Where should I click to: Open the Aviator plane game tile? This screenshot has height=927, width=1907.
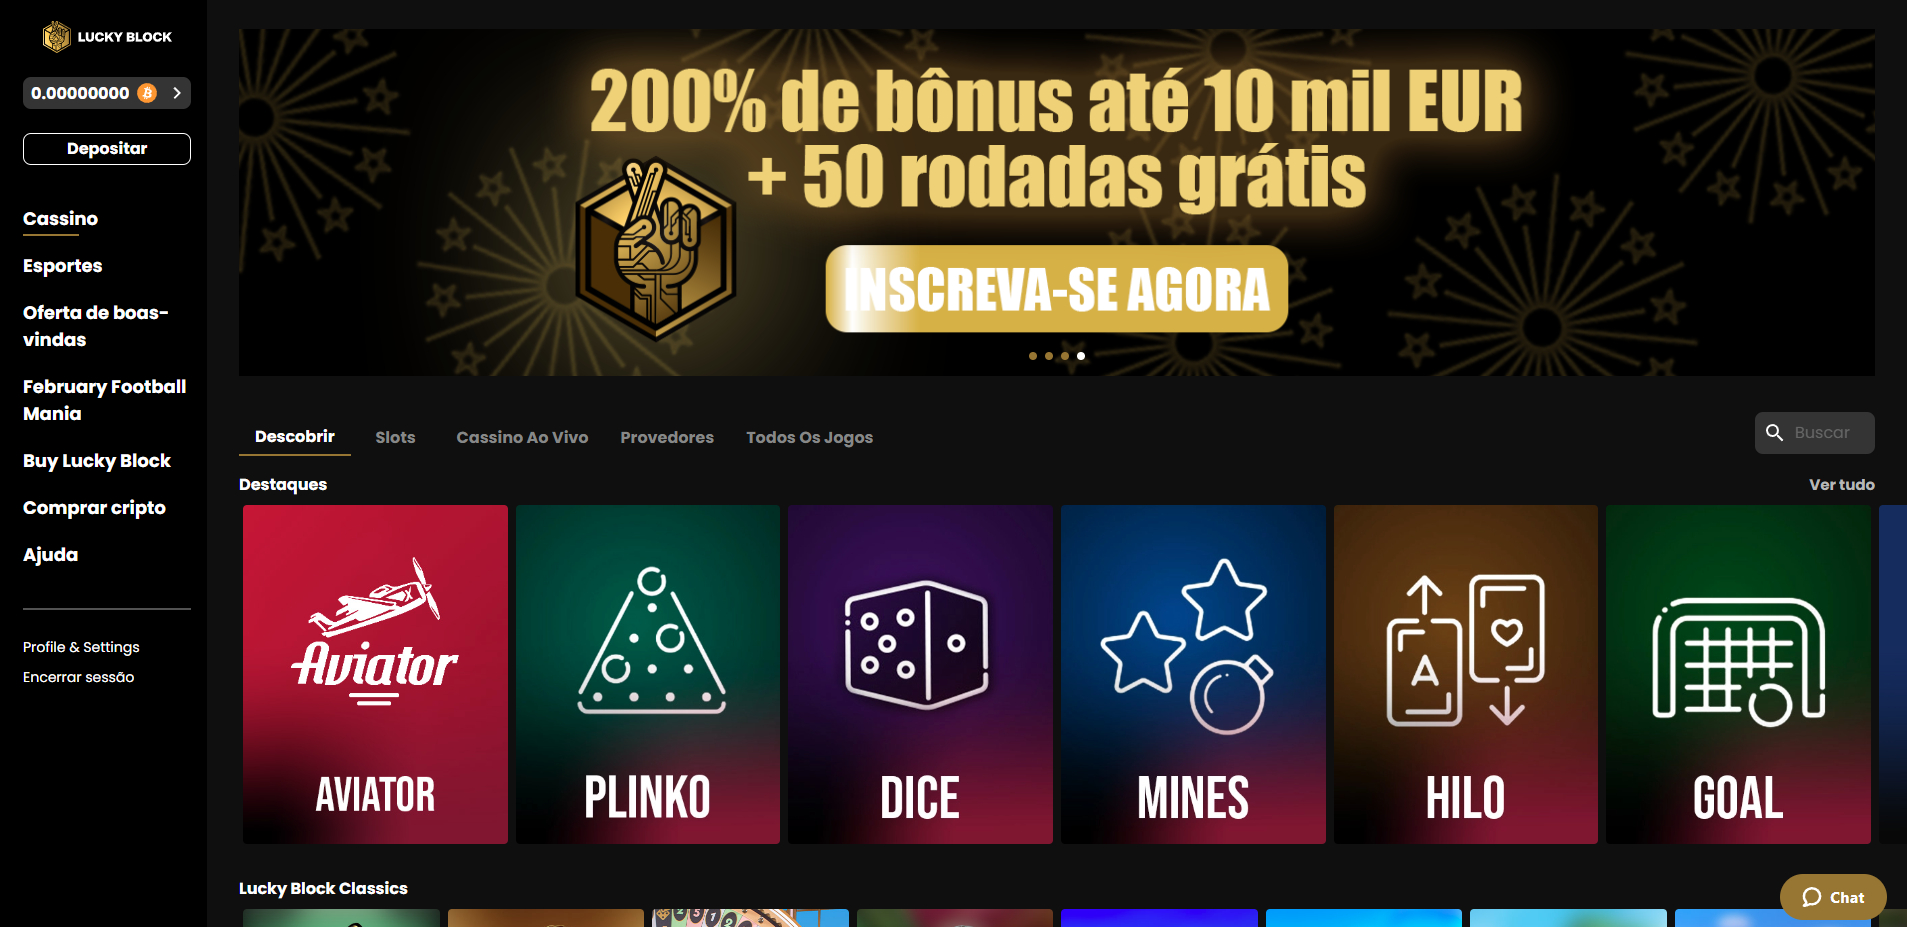(375, 674)
